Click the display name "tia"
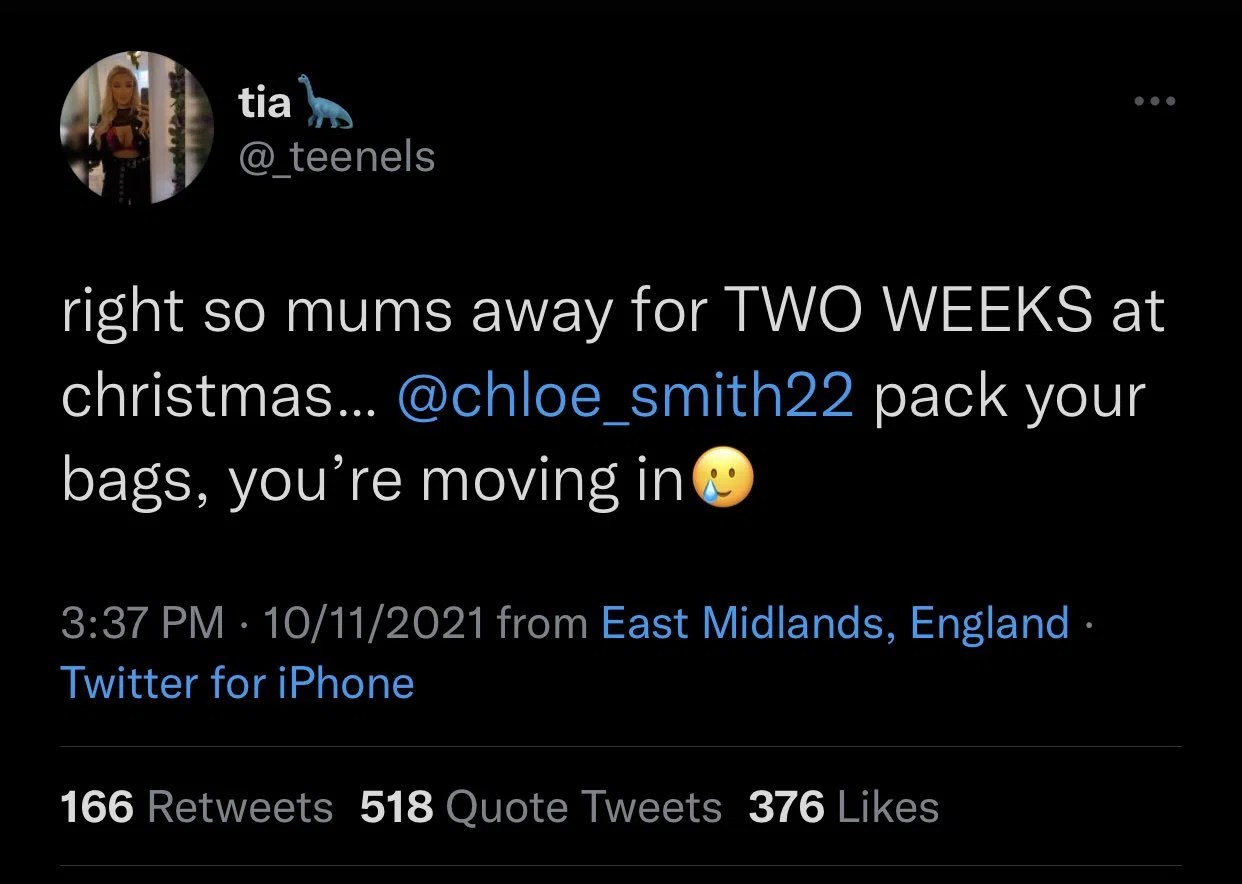The height and width of the screenshot is (884, 1242). click(x=265, y=102)
